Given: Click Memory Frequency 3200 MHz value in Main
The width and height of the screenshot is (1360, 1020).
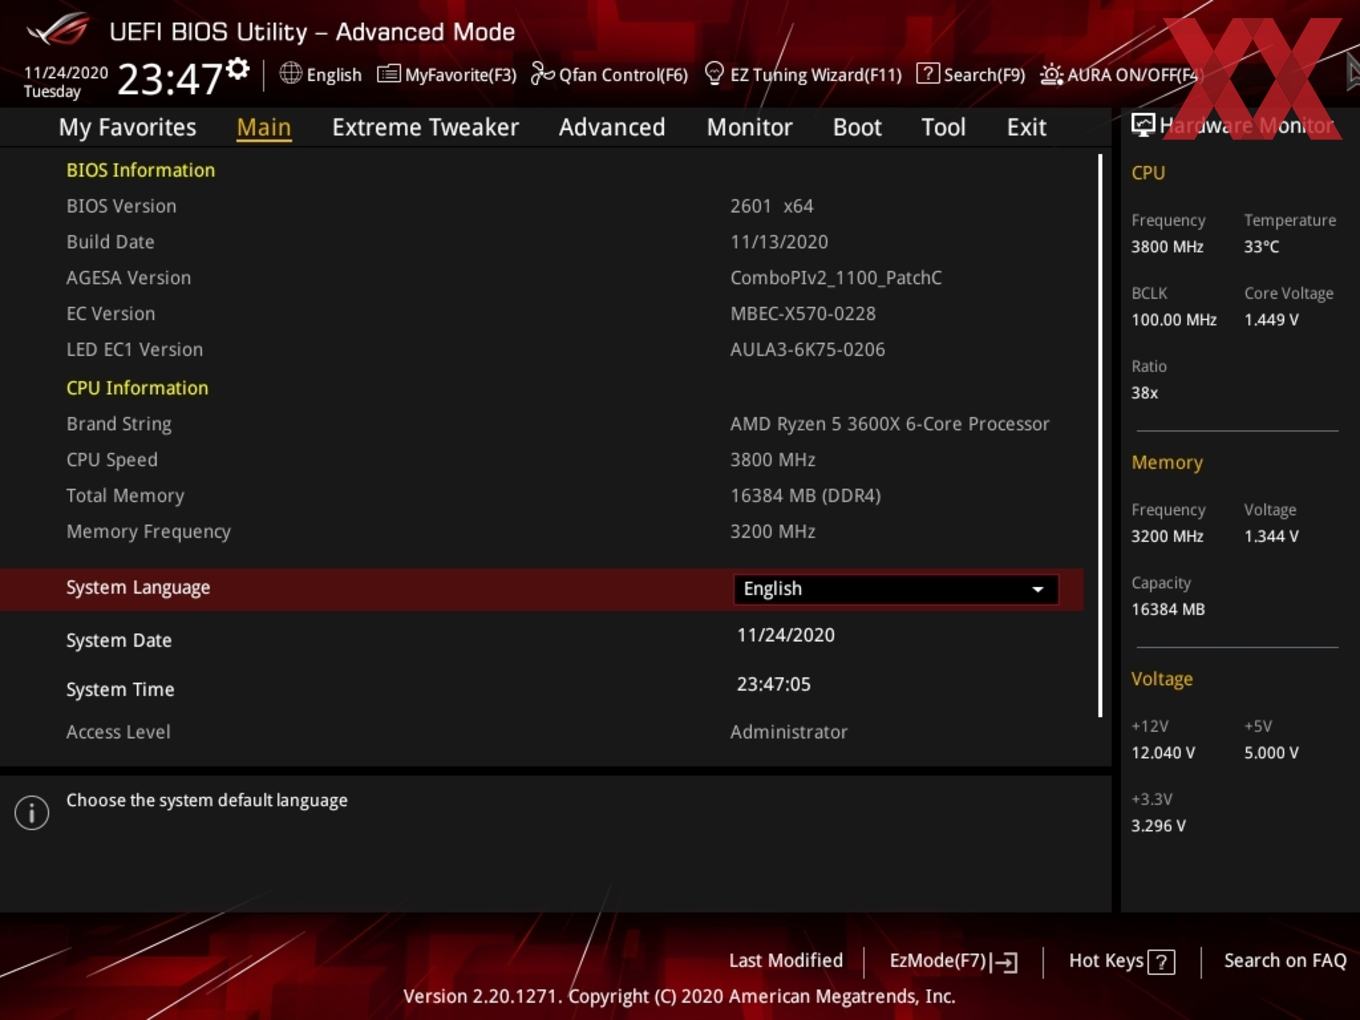Looking at the screenshot, I should 773,532.
